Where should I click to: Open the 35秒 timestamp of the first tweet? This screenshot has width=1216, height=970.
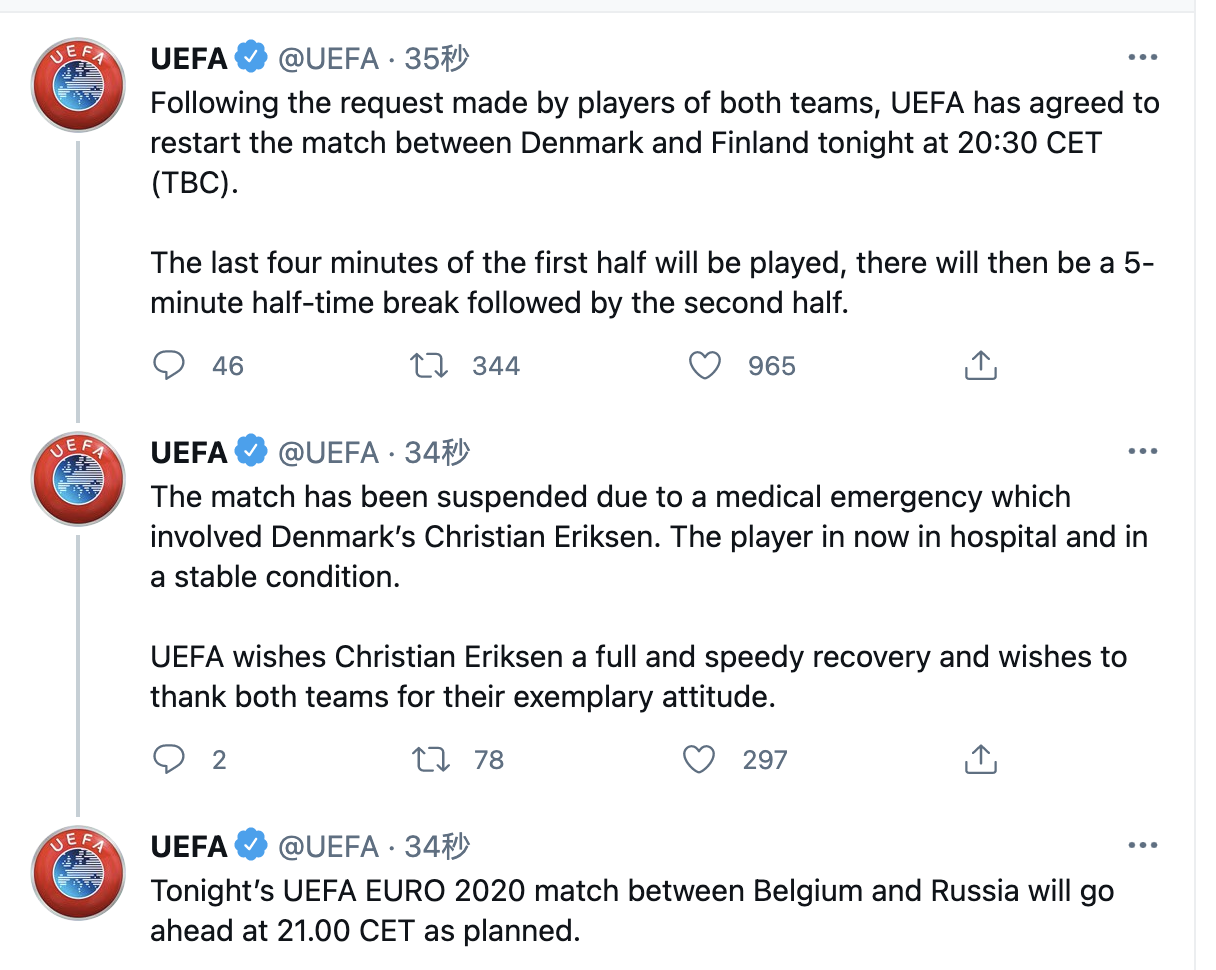[437, 59]
